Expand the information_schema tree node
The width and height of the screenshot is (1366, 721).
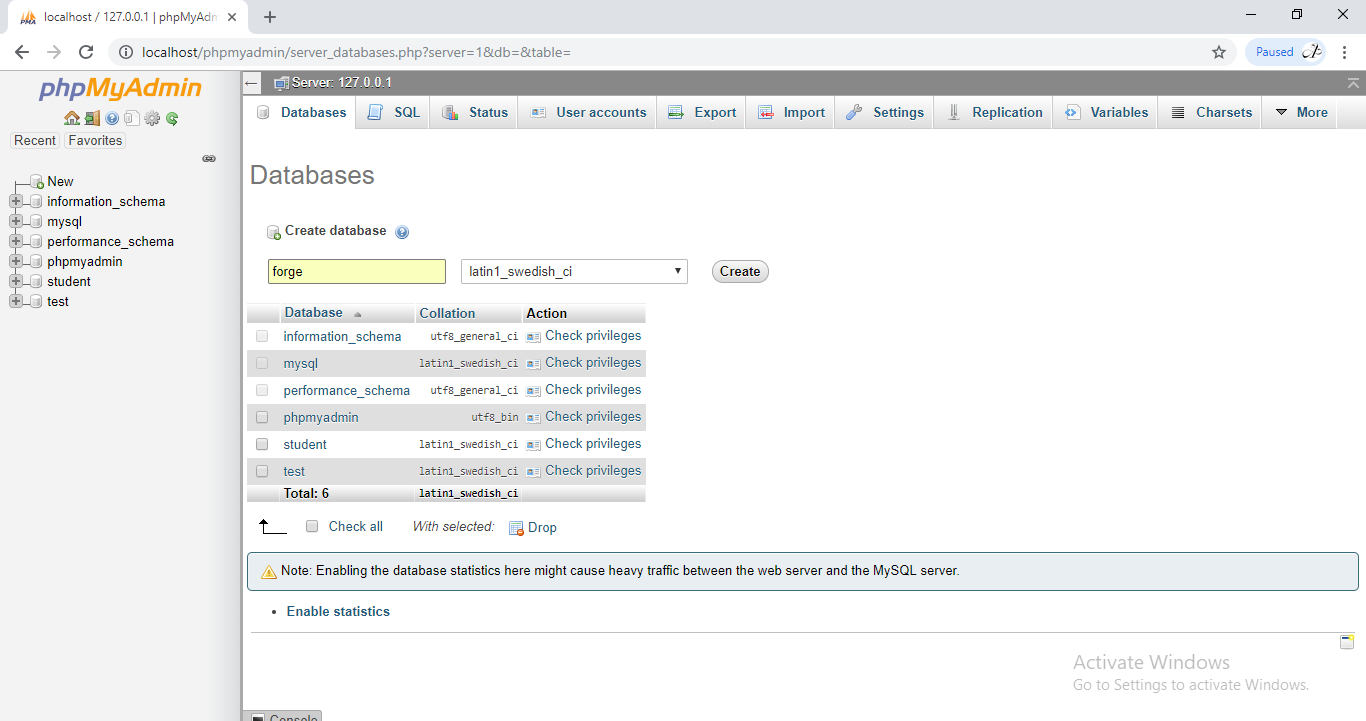pos(15,202)
